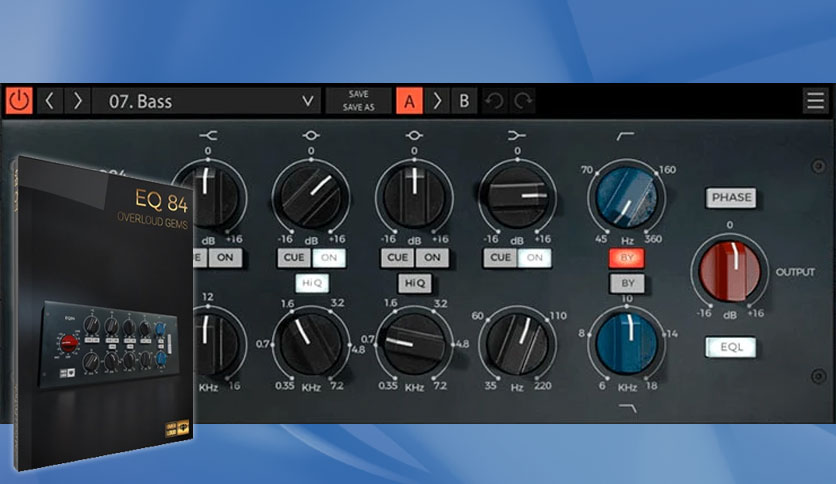This screenshot has height=484, width=836.
Task: Open the hamburger menu
Action: (815, 100)
